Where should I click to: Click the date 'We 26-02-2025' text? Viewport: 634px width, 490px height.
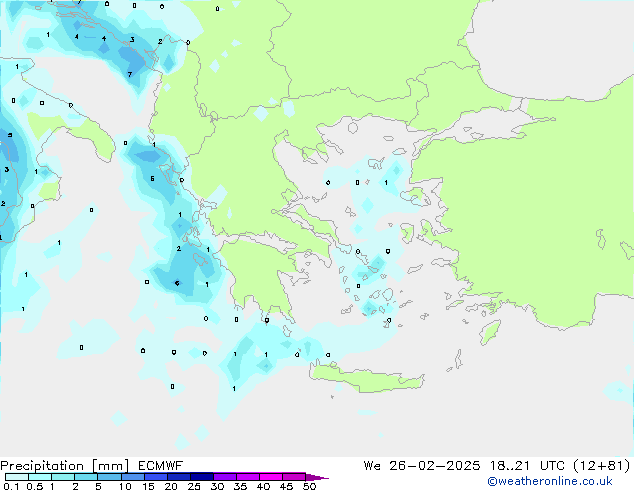[422, 466]
